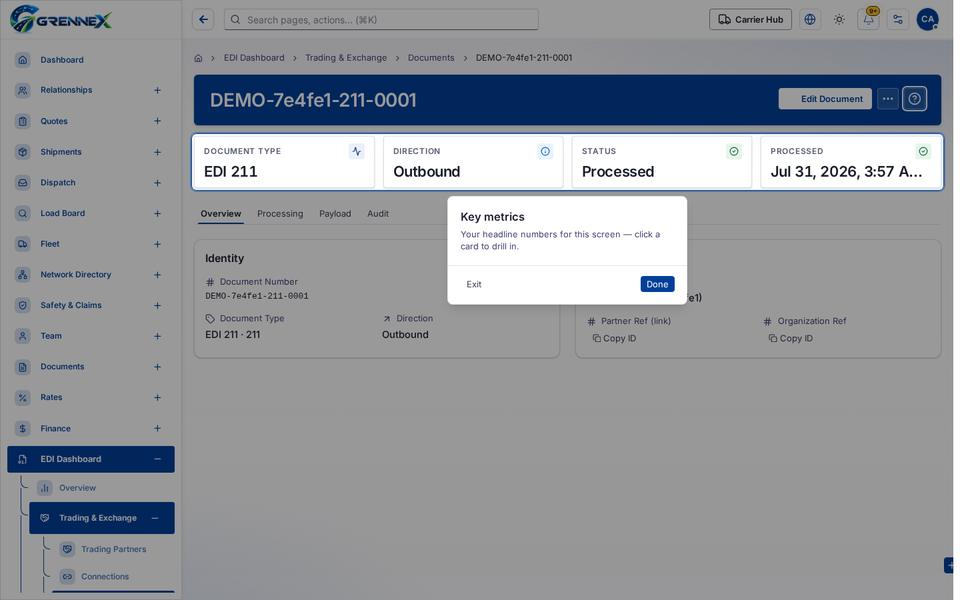Click the EDI Dashboard breadcrumb link
Screen dimensions: 960x600
tap(253, 58)
